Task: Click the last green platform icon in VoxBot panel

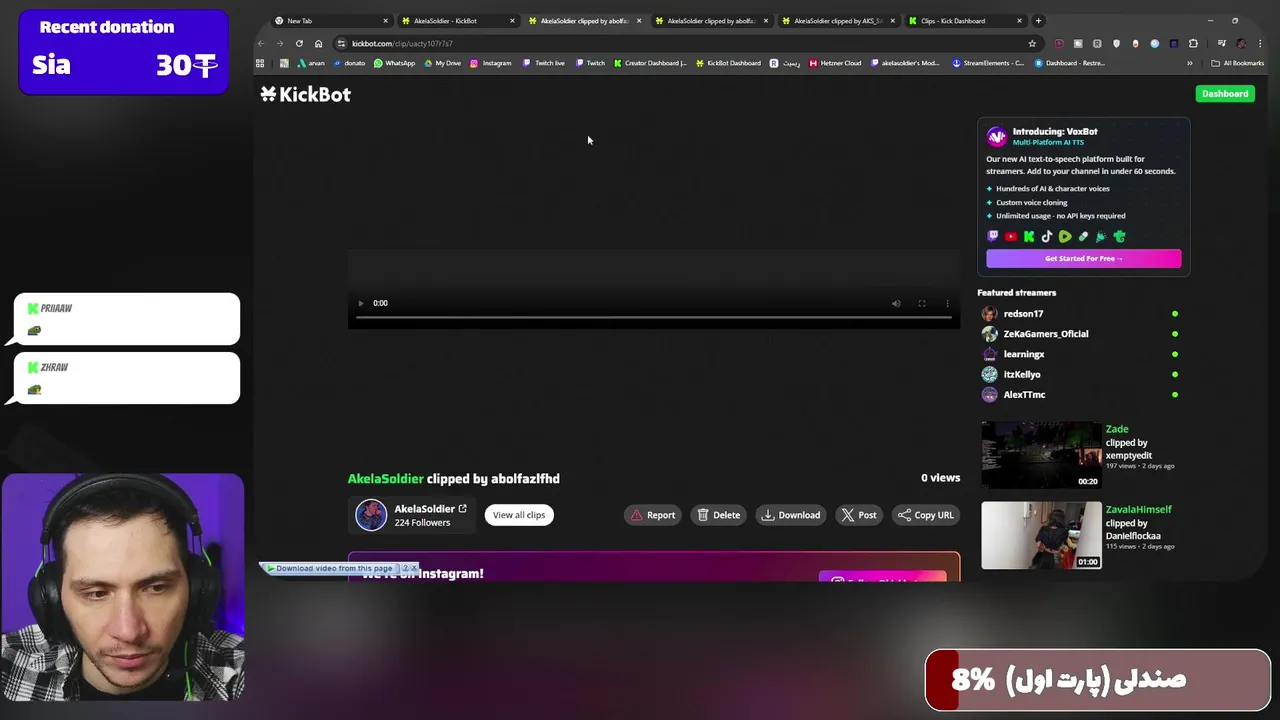Action: pyautogui.click(x=1119, y=237)
